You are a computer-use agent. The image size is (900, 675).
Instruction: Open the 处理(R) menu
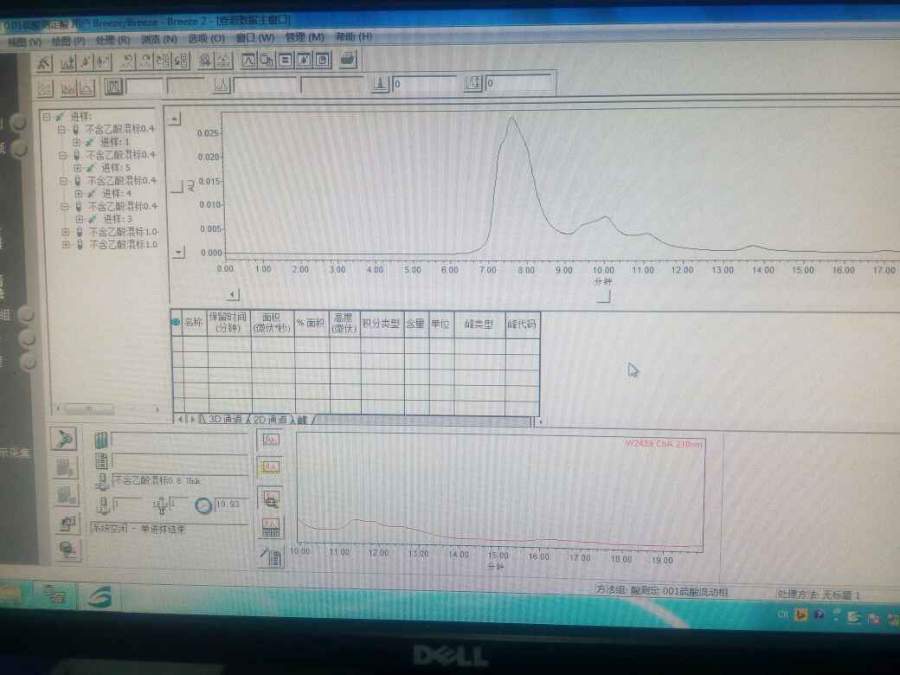112,40
